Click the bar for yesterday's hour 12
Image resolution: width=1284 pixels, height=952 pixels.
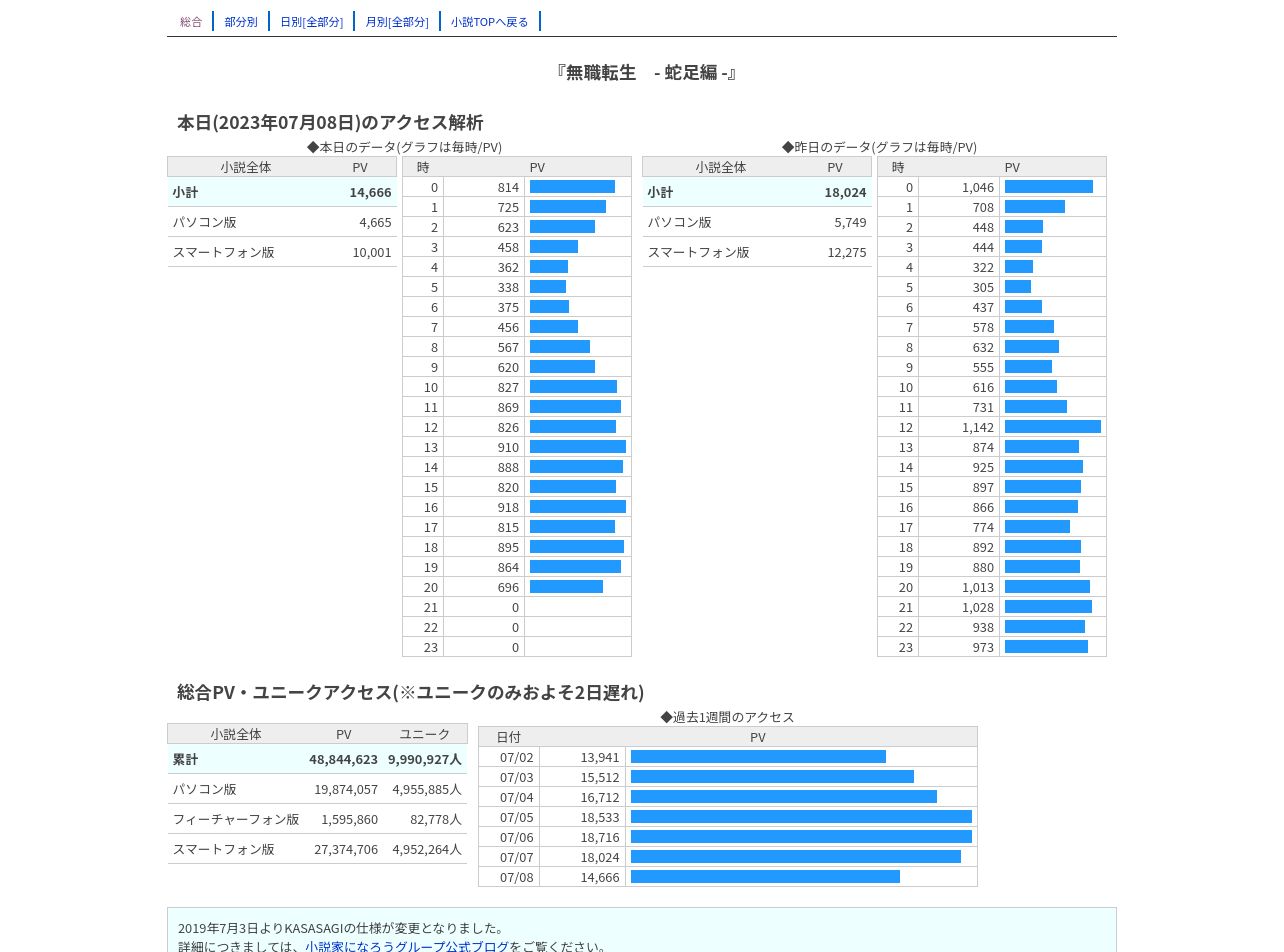click(1053, 427)
